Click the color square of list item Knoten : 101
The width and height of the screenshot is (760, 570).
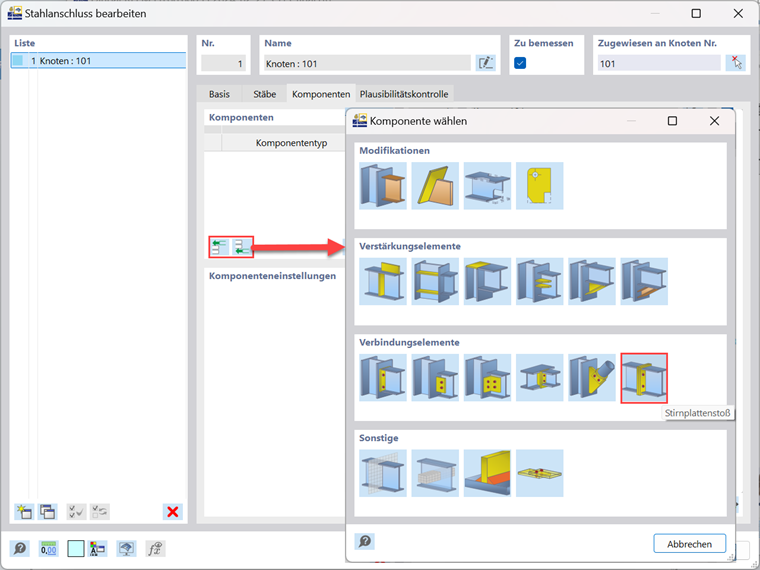(18, 61)
